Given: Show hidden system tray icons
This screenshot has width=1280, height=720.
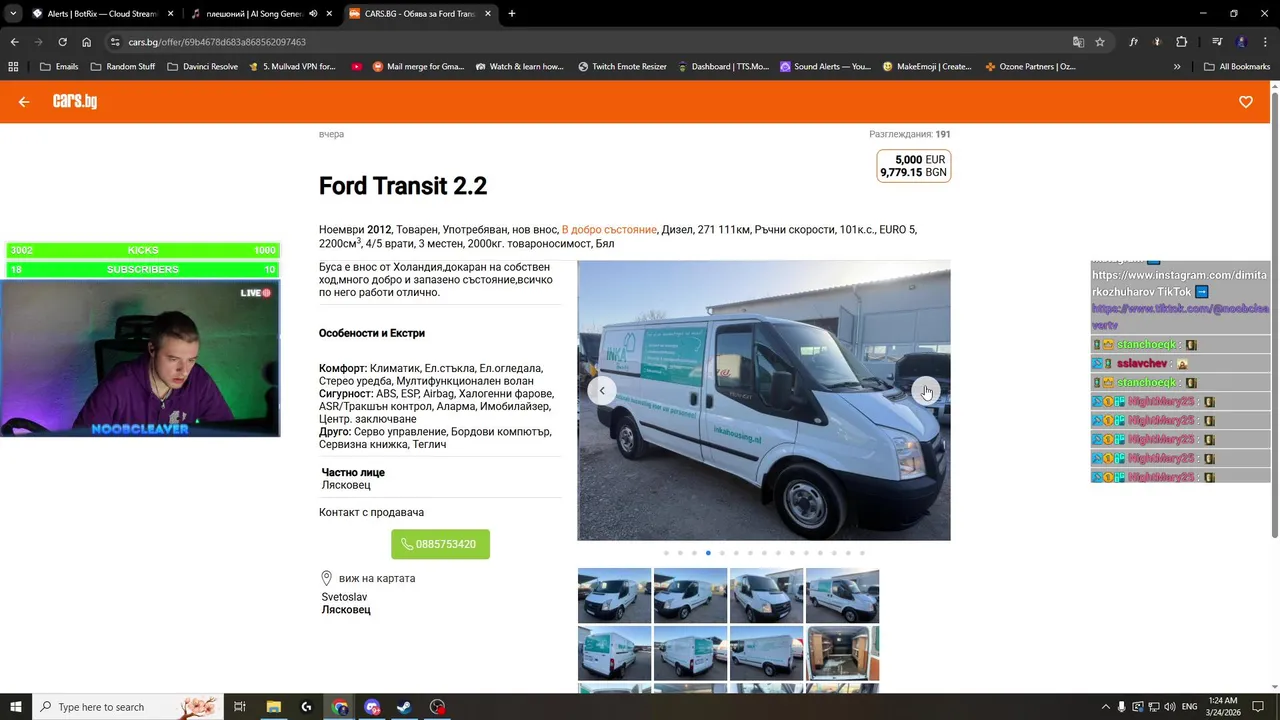Looking at the screenshot, I should click(1104, 707).
